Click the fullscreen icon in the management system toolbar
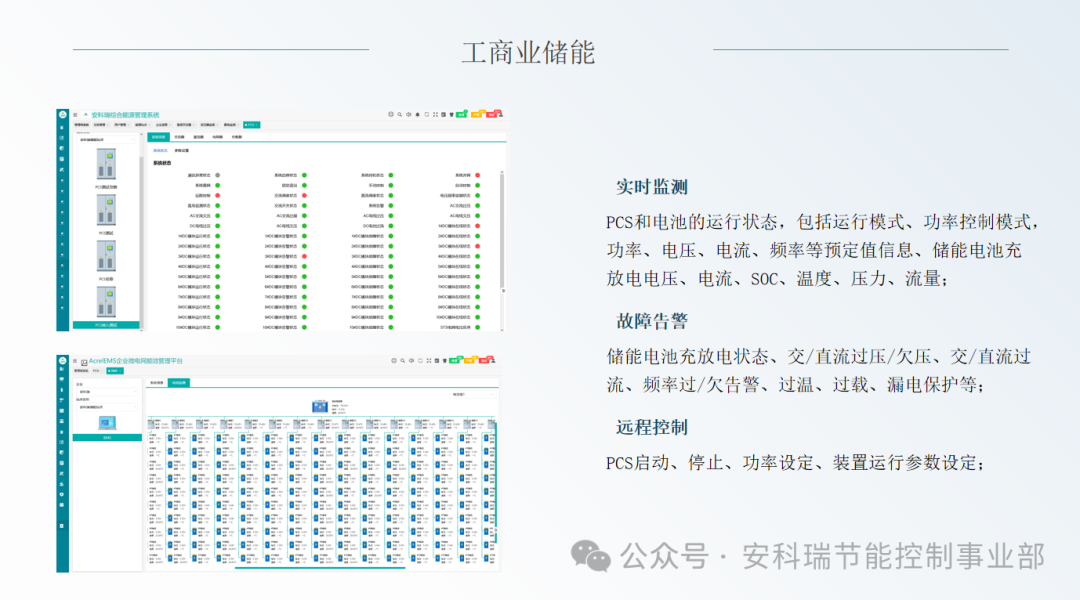 pos(435,114)
